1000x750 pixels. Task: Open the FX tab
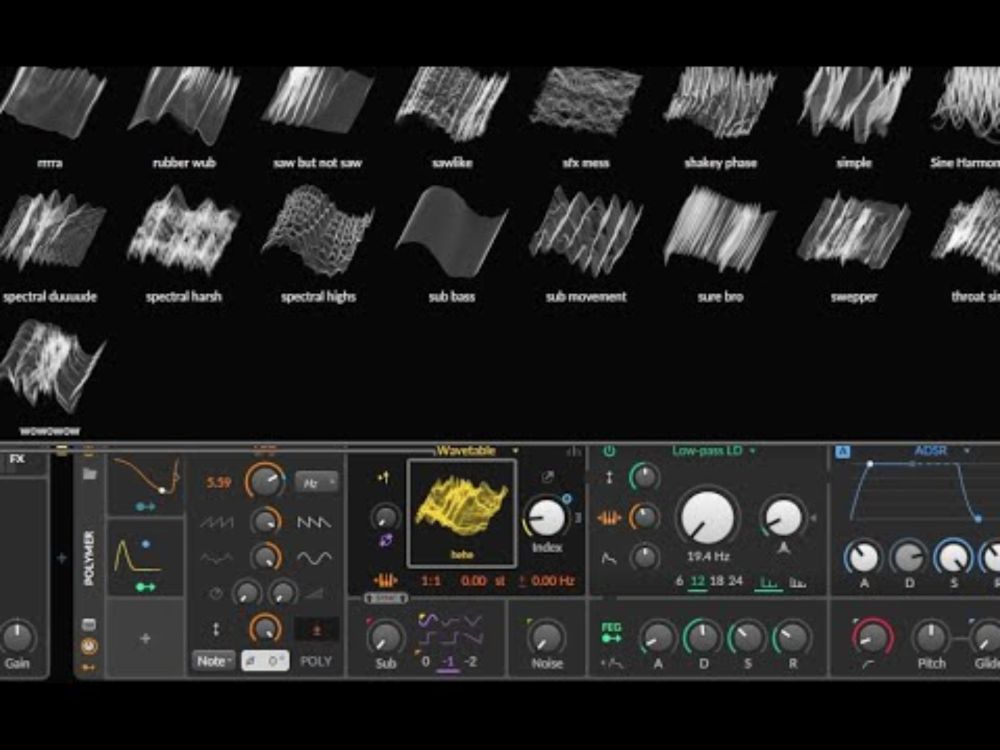(x=17, y=459)
